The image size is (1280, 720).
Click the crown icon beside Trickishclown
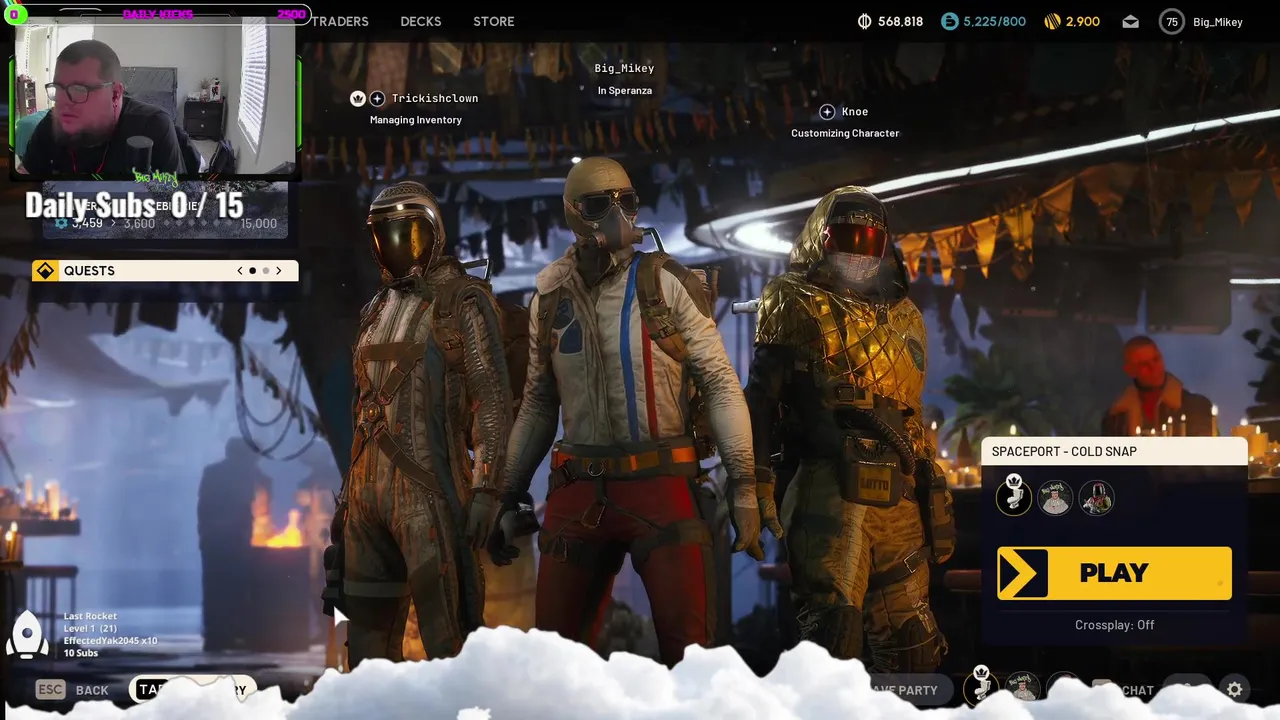tap(357, 98)
